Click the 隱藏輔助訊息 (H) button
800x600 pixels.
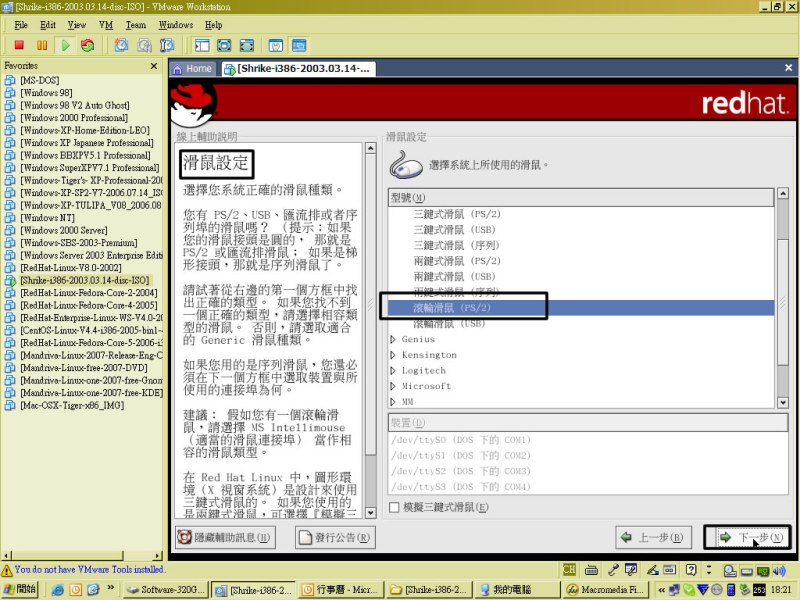(x=225, y=537)
